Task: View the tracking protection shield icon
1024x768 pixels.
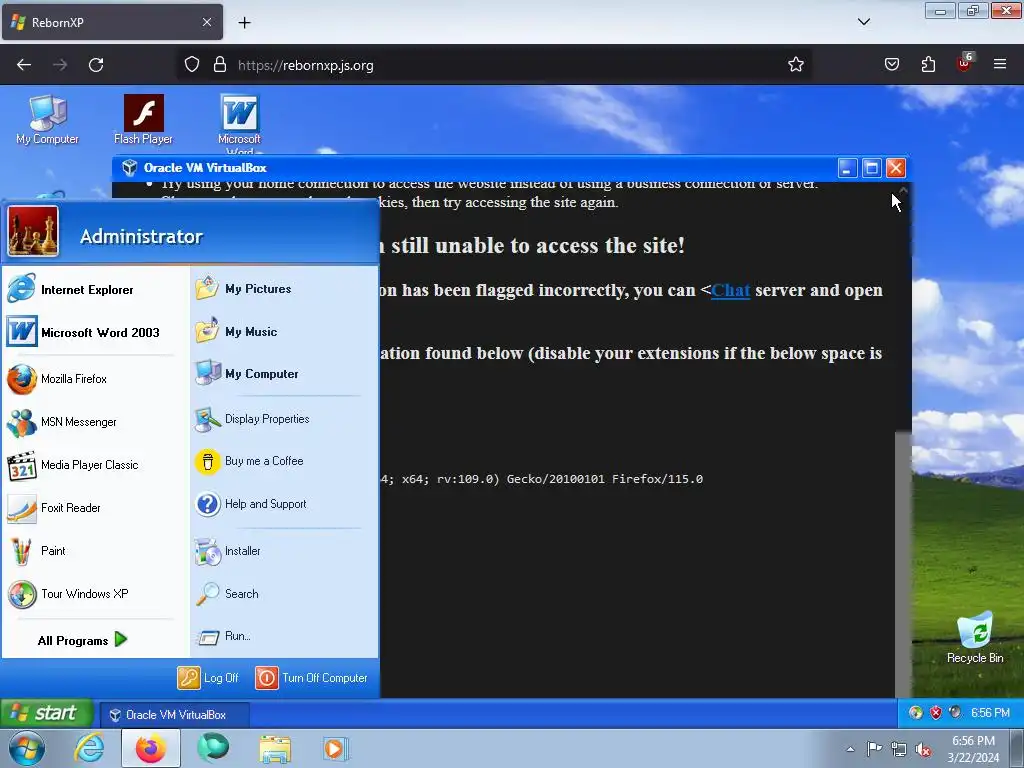Action: pos(191,65)
